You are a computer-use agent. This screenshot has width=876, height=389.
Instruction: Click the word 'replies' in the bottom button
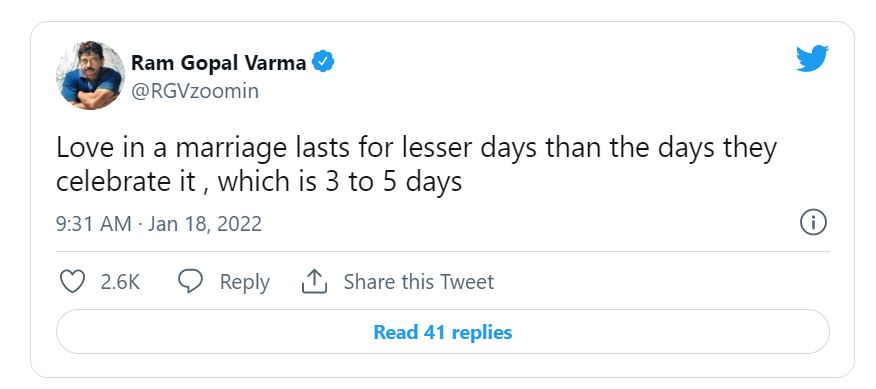482,333
